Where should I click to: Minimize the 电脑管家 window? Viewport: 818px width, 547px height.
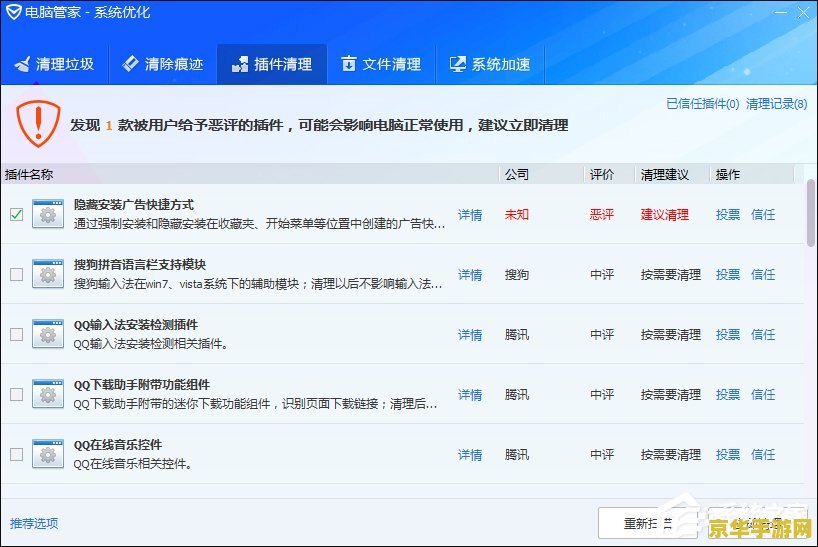(780, 13)
